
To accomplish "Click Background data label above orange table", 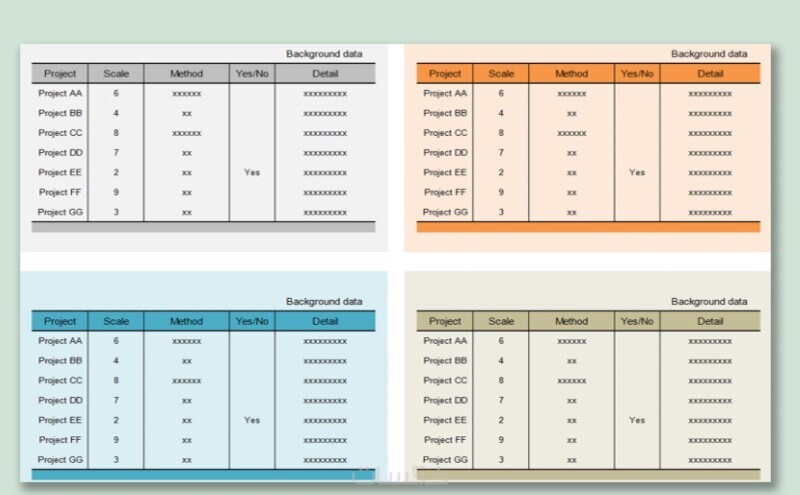I will pyautogui.click(x=709, y=54).
